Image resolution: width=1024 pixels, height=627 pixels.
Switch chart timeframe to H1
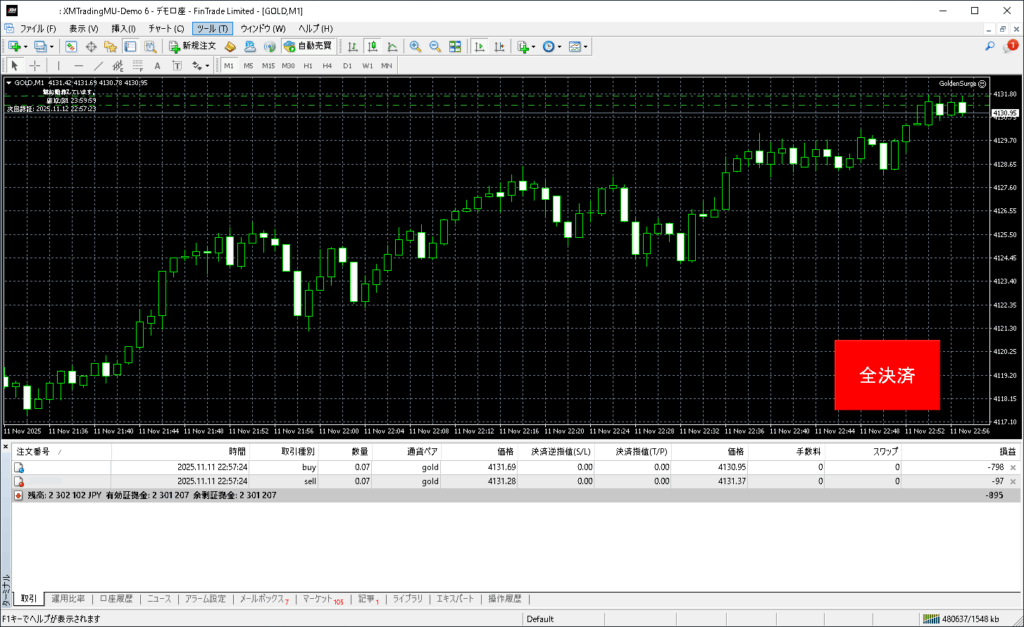[x=308, y=66]
